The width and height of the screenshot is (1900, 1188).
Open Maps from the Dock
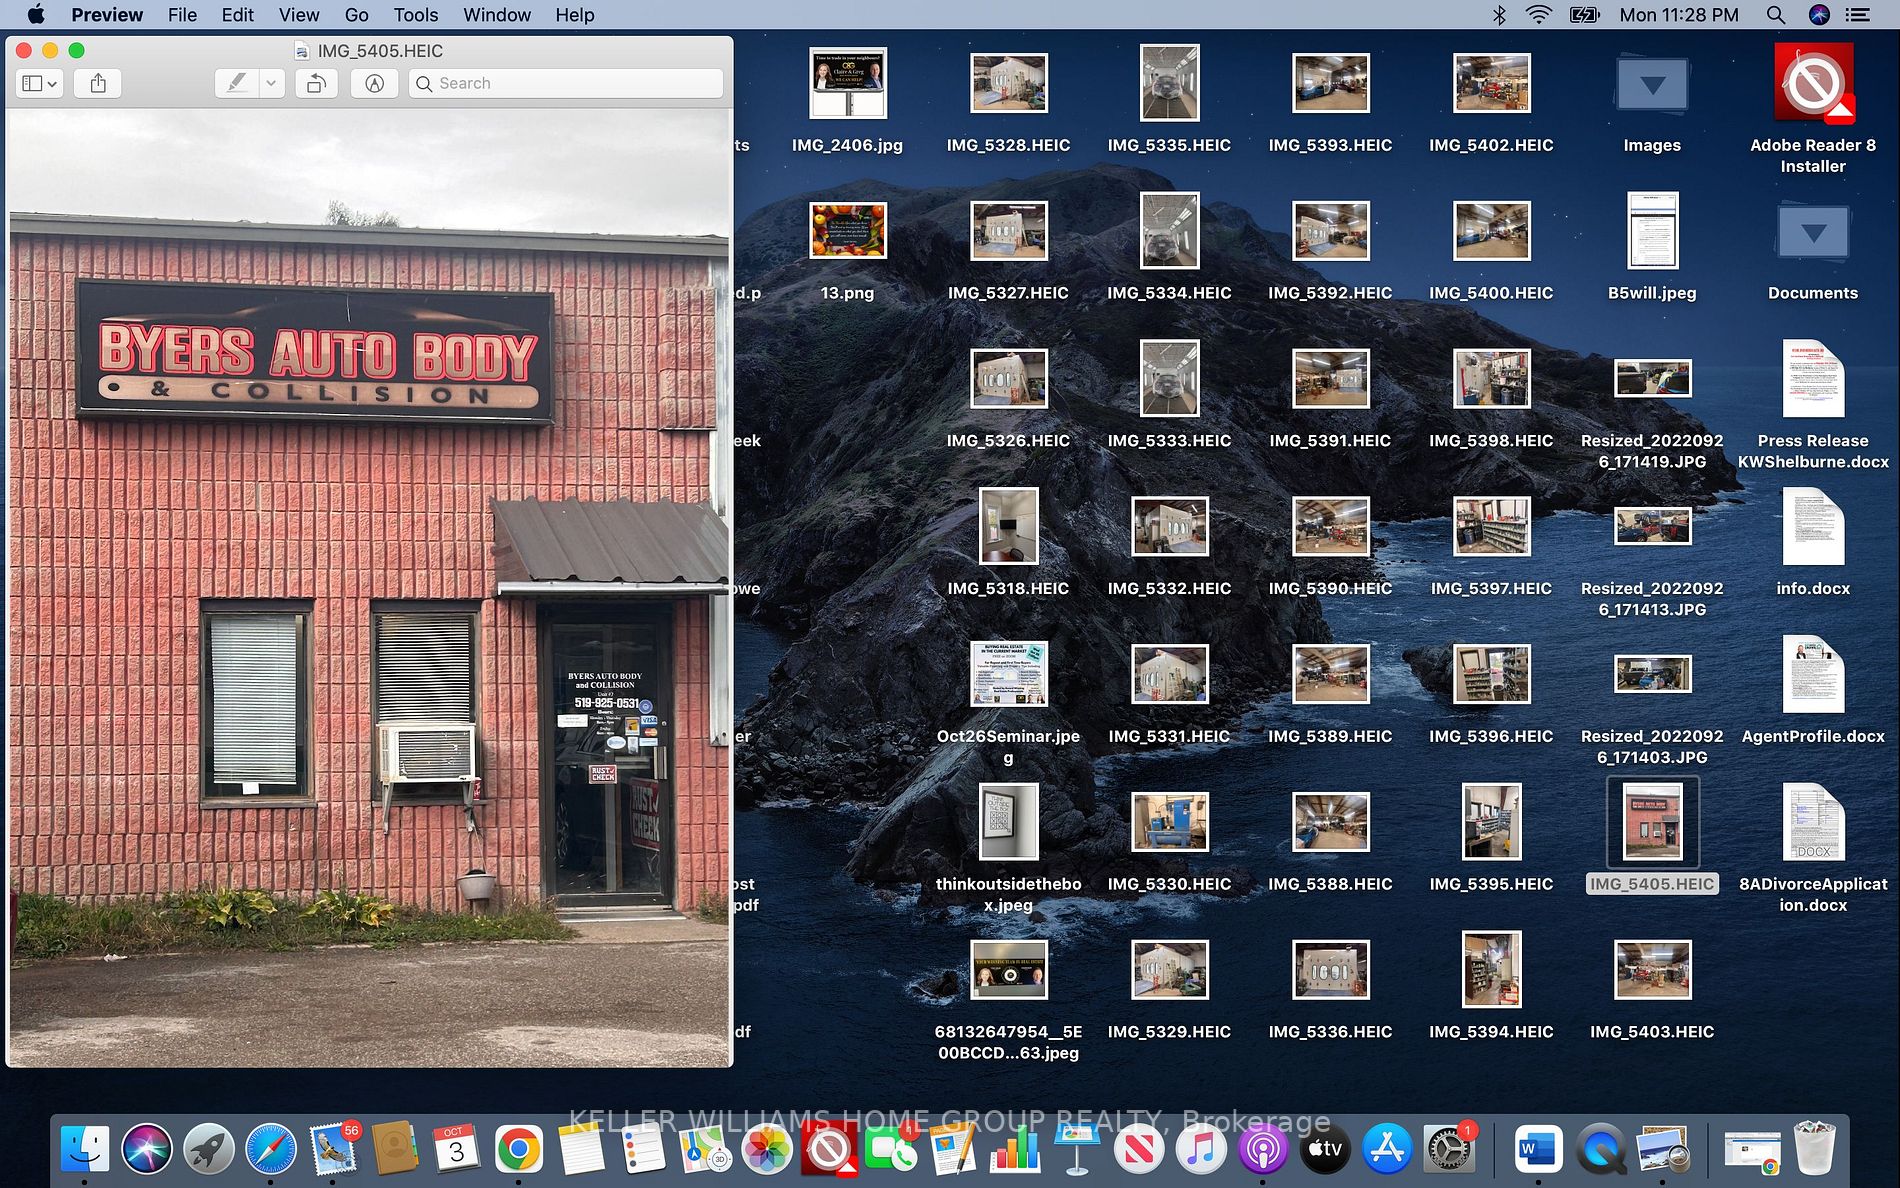coord(704,1150)
